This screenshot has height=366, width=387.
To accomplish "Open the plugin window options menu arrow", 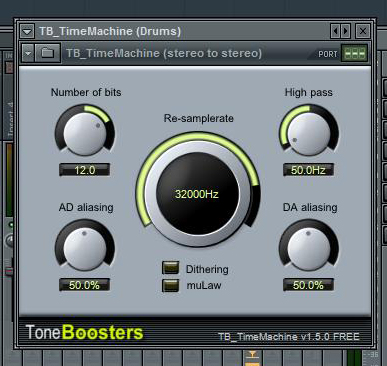I will [x=27, y=32].
